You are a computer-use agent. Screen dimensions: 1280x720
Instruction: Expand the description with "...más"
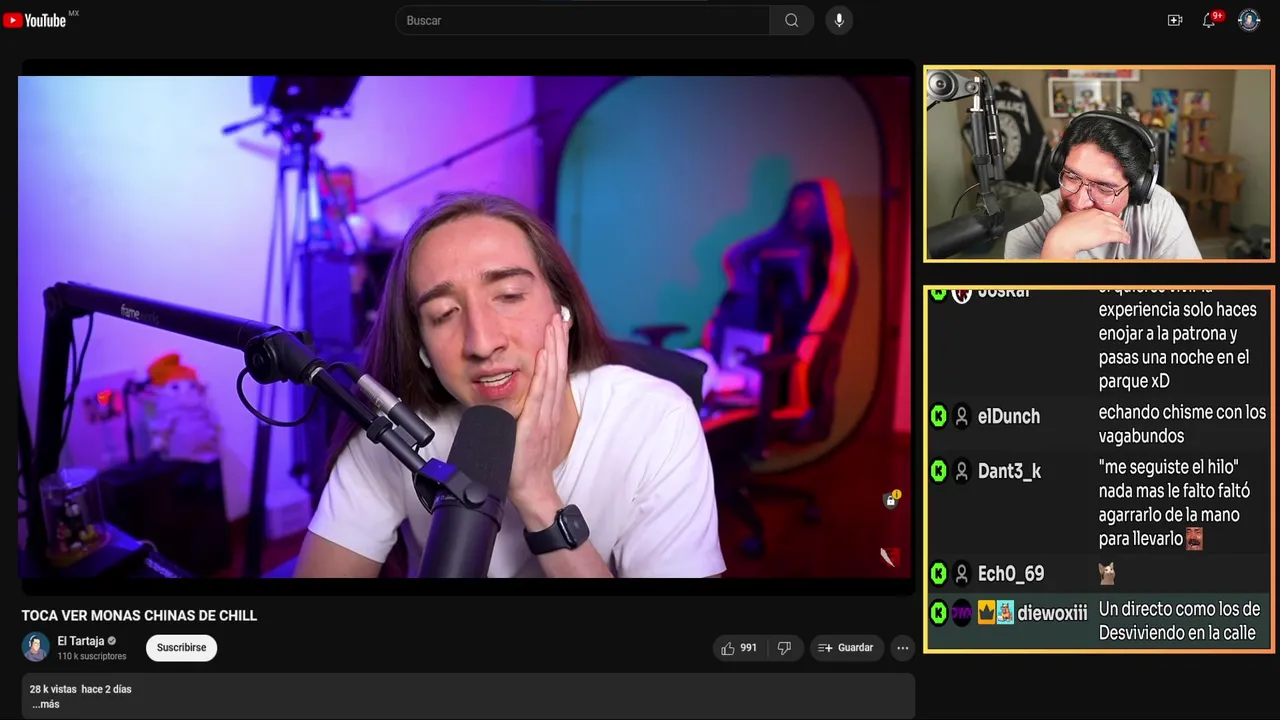click(x=45, y=704)
